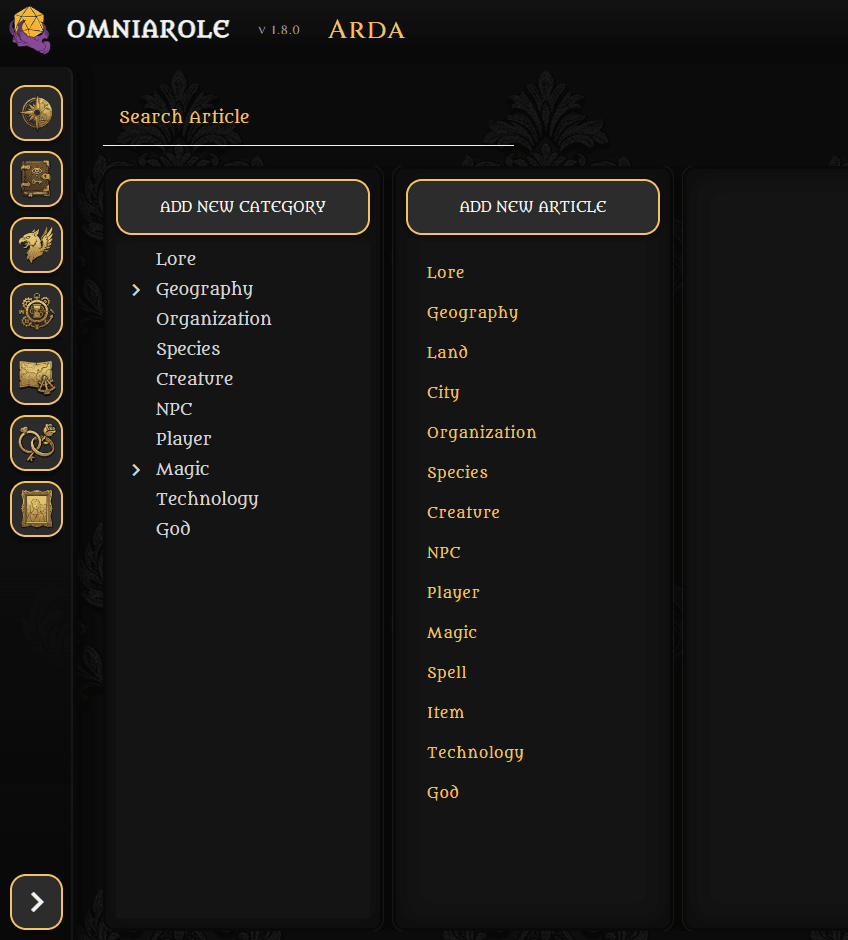Click the Add New Article button
Screen dimensions: 848x940
[533, 207]
